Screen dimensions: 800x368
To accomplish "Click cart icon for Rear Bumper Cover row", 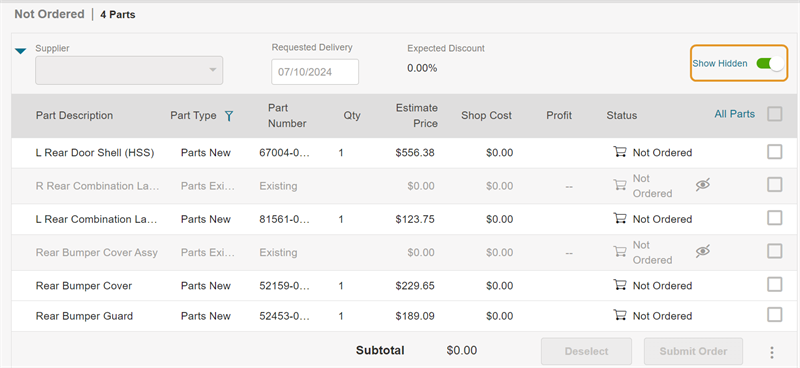I will tap(620, 284).
